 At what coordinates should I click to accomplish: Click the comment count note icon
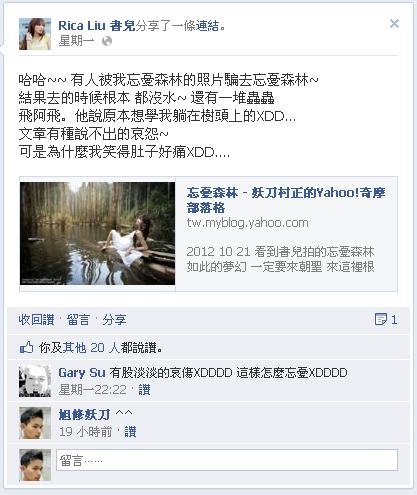pyautogui.click(x=381, y=319)
